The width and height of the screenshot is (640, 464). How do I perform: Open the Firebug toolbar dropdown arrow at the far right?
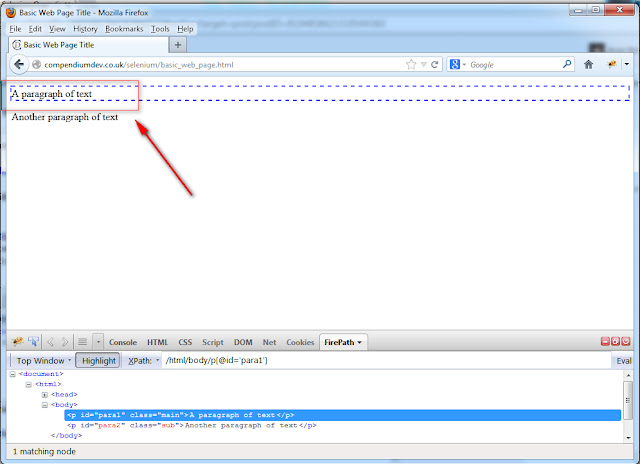[x=627, y=64]
